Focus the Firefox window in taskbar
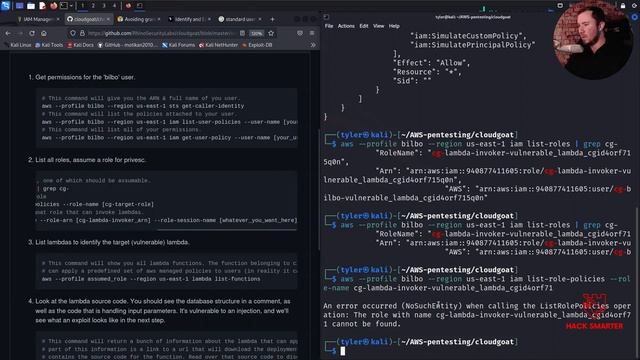 pos(128,6)
